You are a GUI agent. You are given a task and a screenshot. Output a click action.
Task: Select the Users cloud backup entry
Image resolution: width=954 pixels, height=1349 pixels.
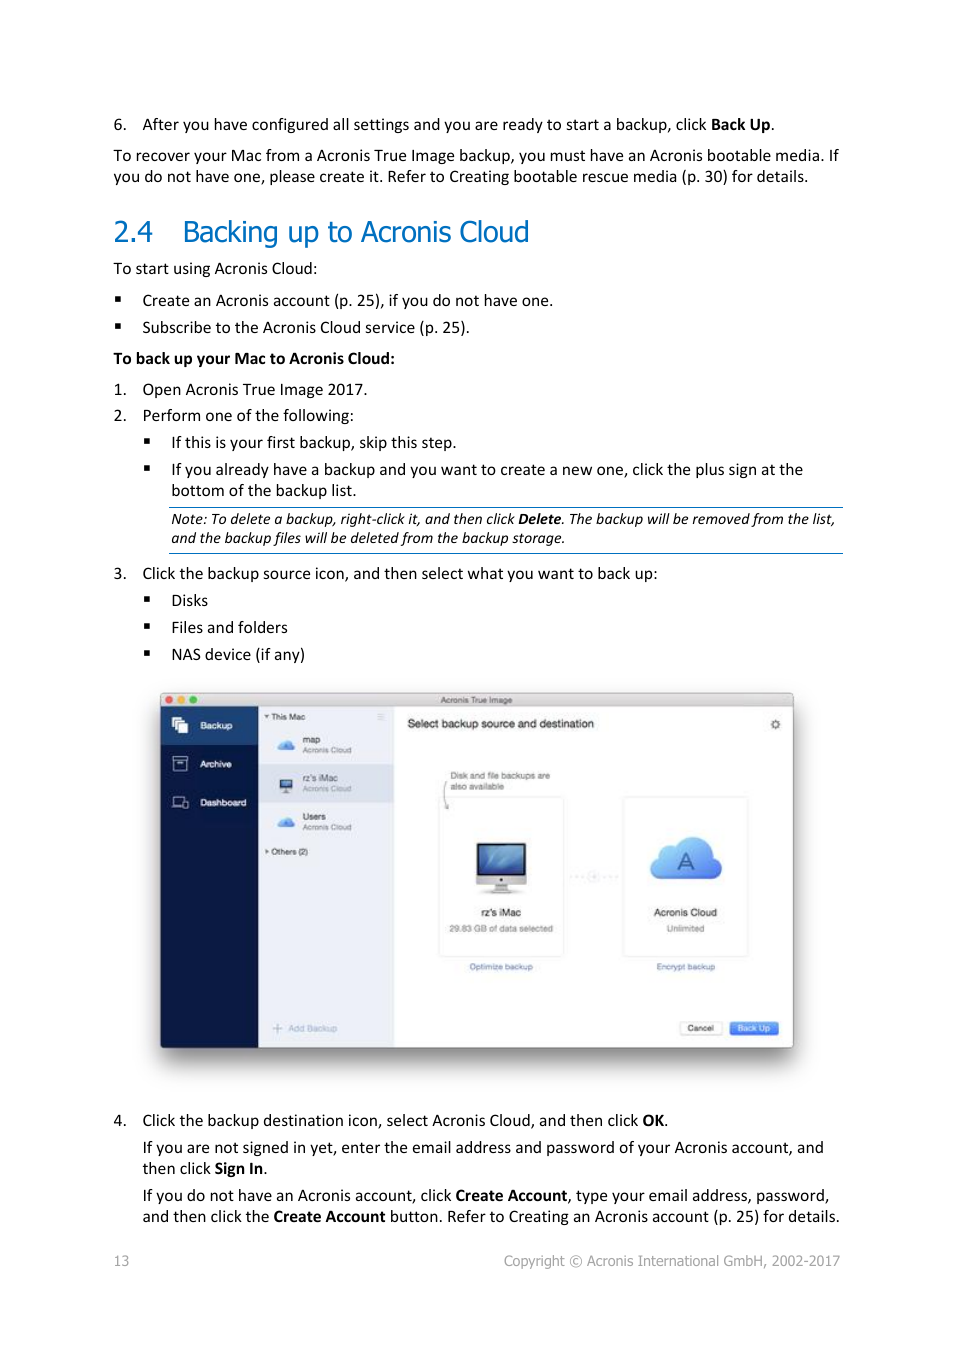tap(326, 822)
